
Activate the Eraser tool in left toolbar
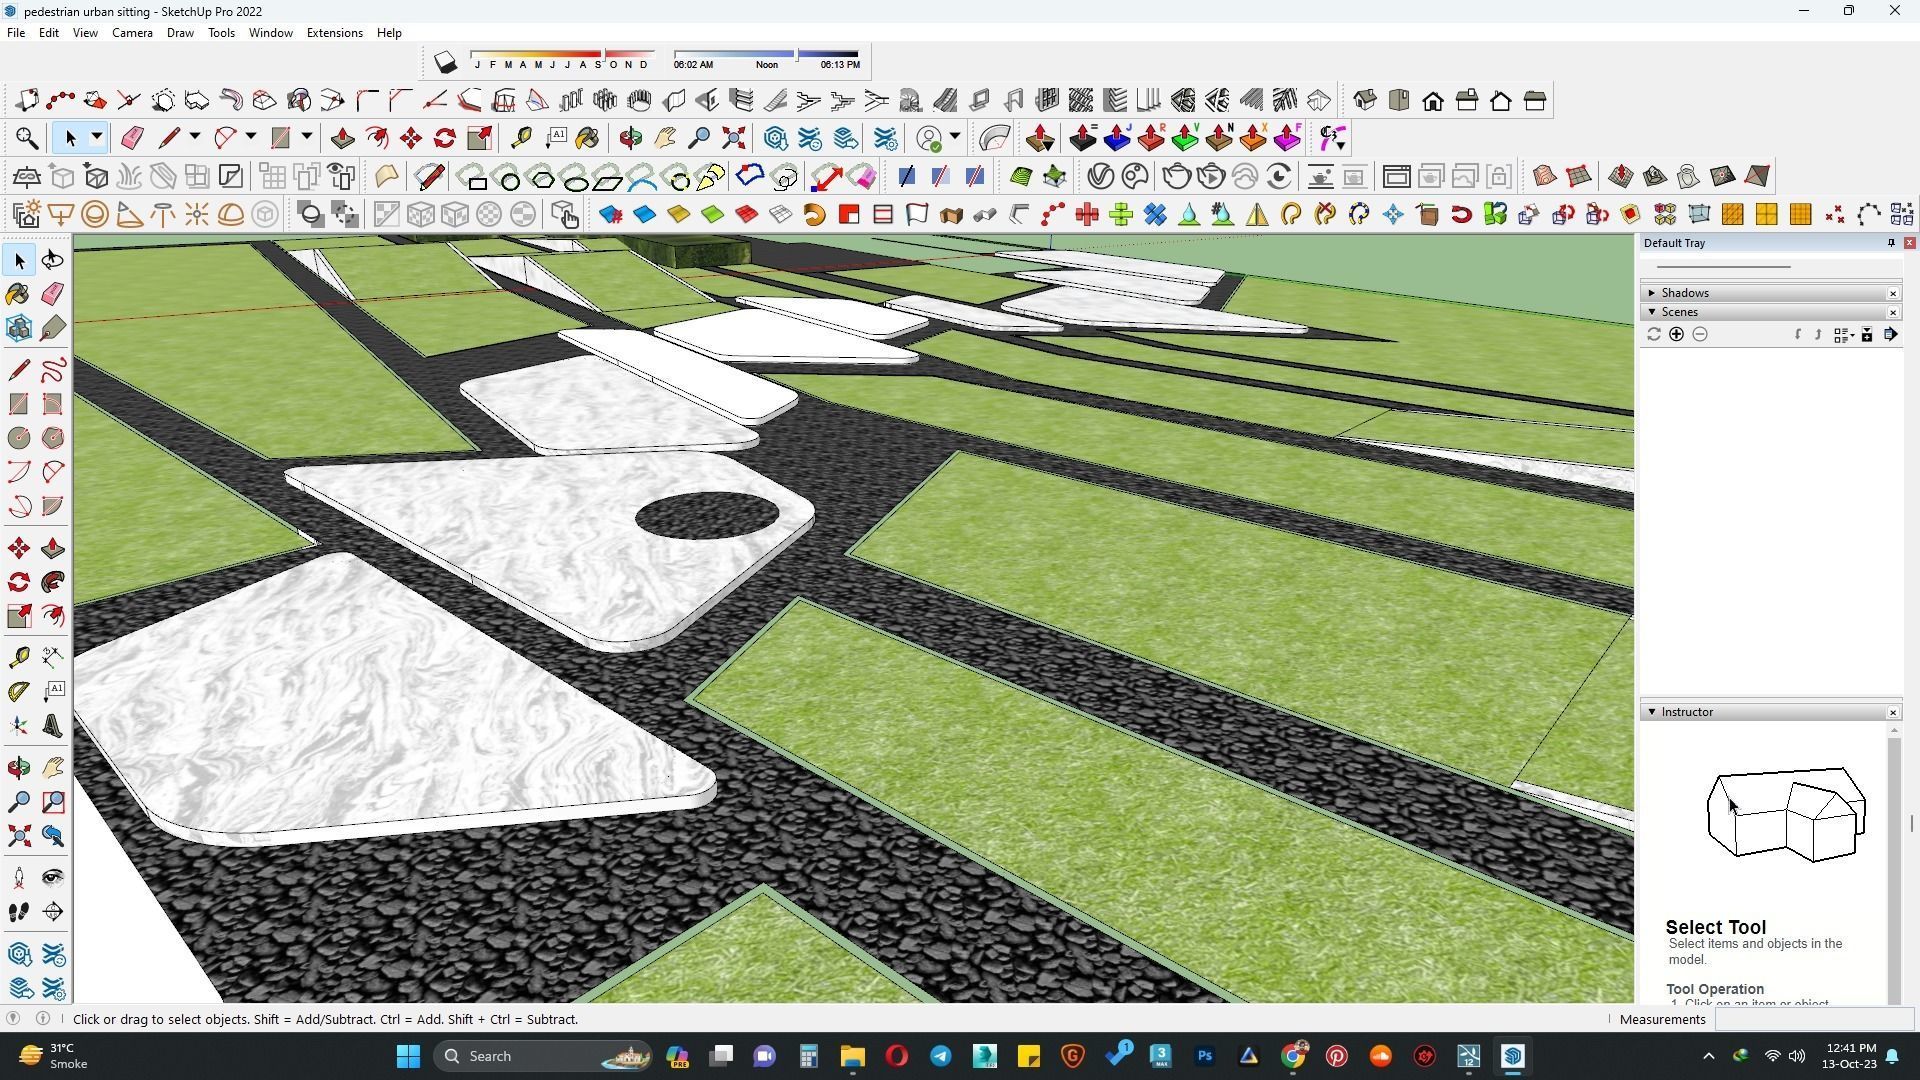coord(53,294)
